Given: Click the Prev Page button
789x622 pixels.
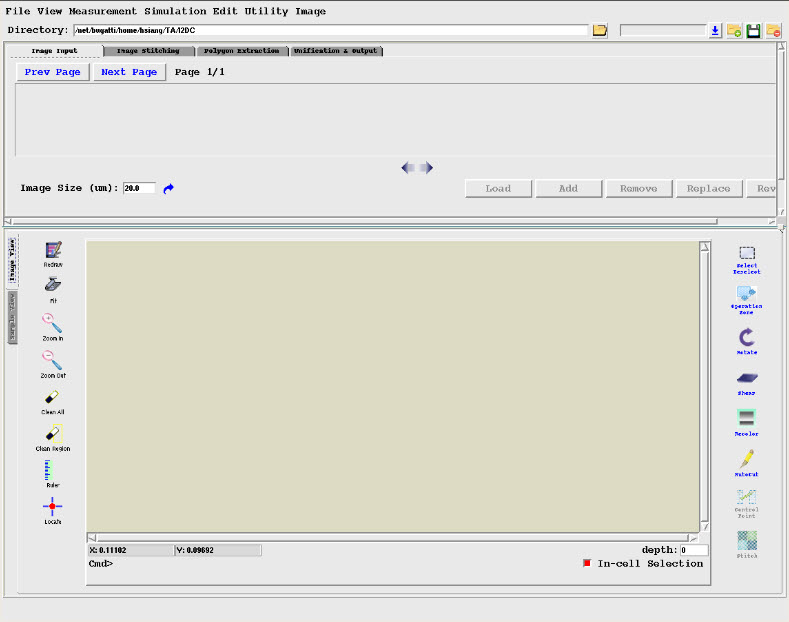Looking at the screenshot, I should pos(52,72).
